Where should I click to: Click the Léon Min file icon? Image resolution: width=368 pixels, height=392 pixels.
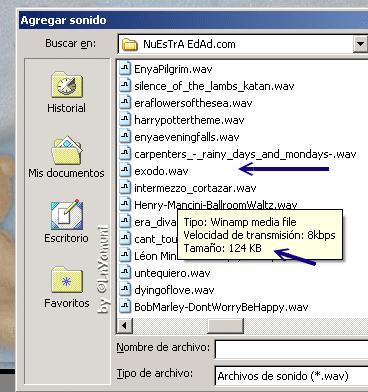(125, 255)
